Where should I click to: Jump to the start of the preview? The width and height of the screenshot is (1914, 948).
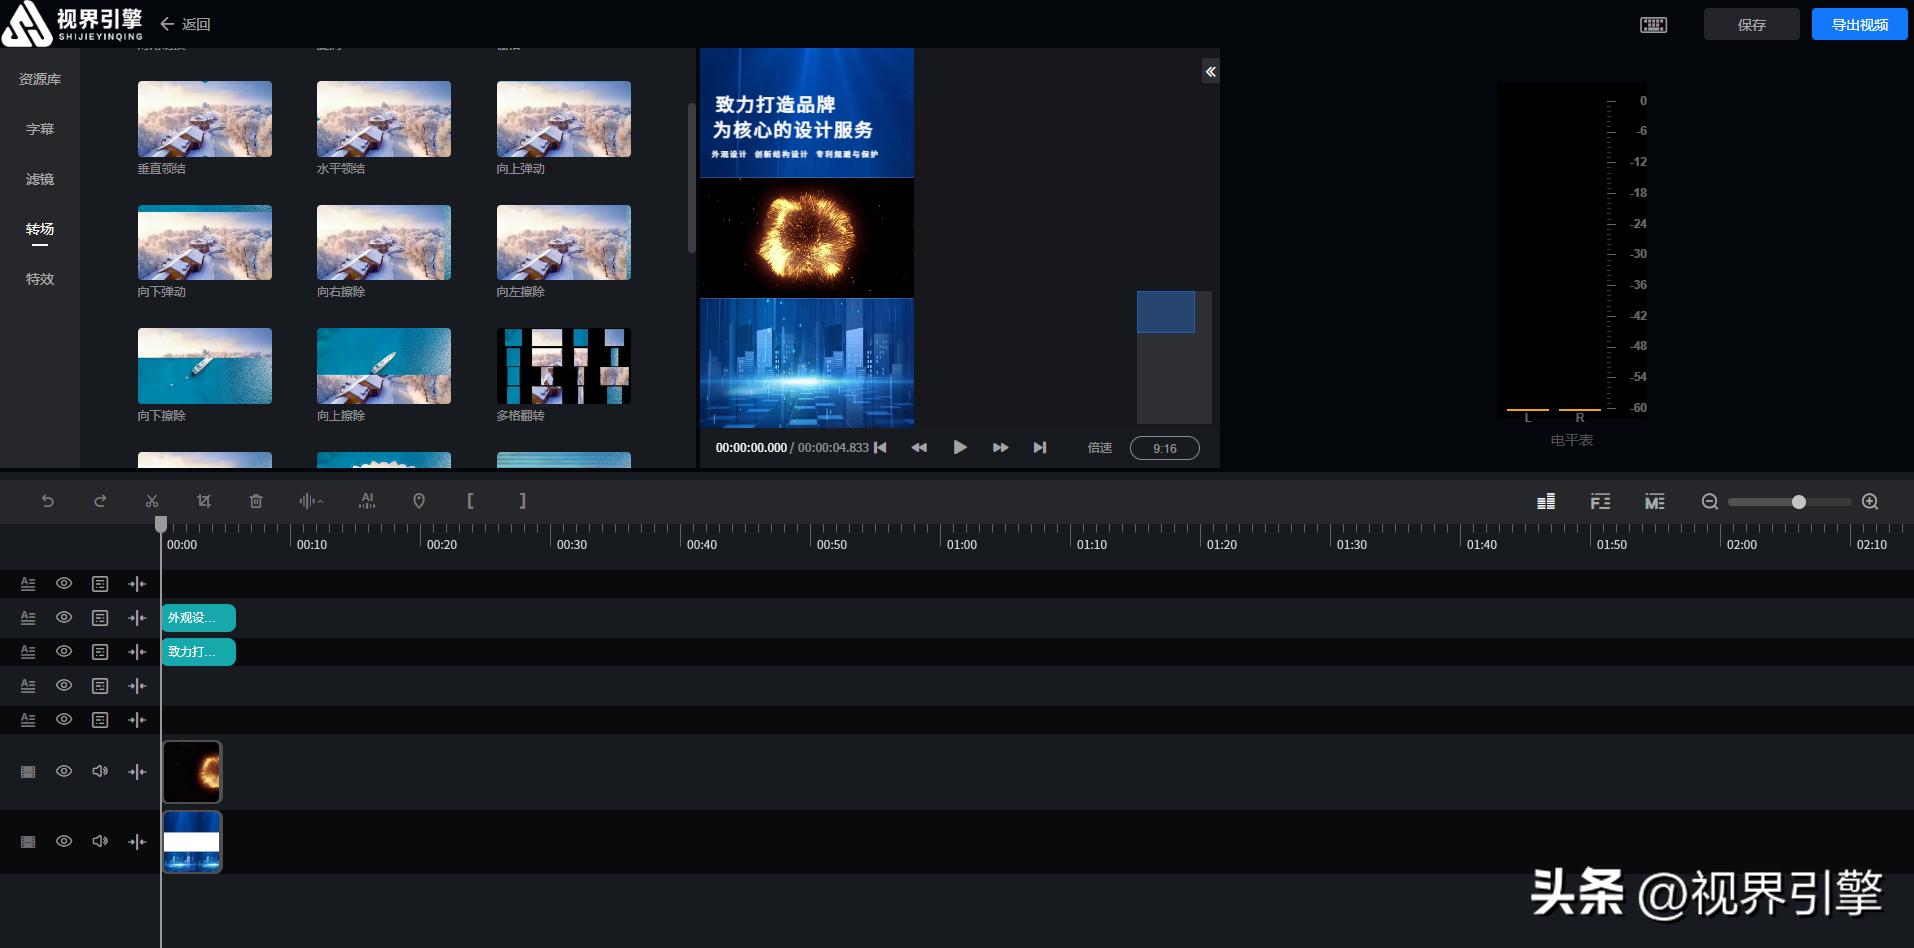point(880,447)
